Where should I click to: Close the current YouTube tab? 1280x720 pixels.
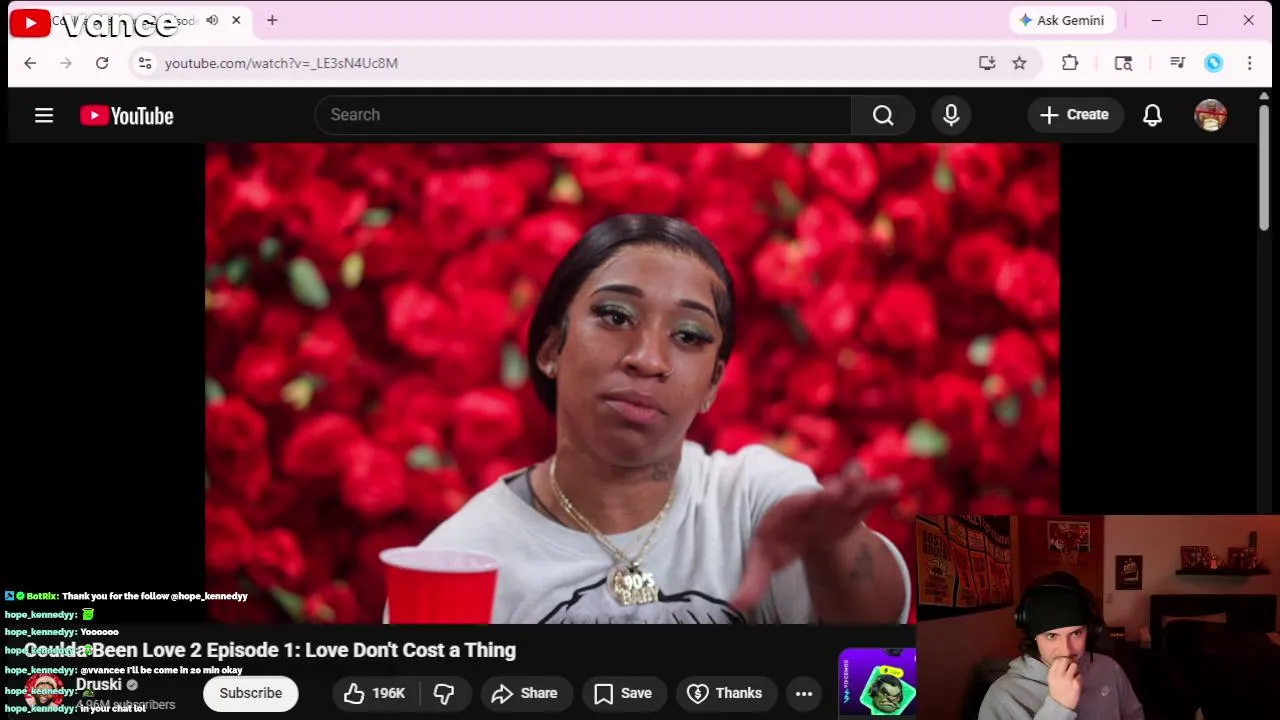click(x=236, y=20)
